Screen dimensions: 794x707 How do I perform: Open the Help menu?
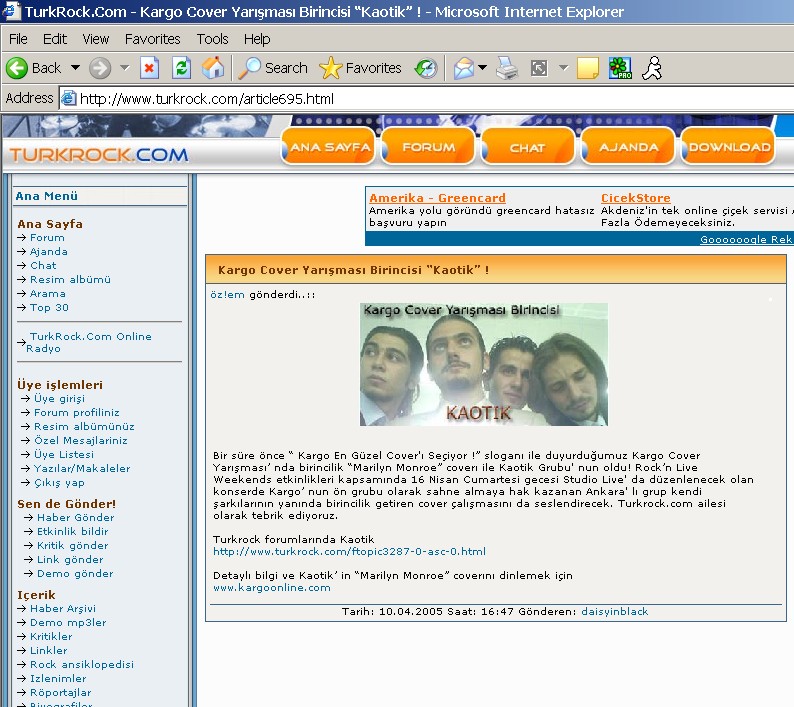[257, 39]
